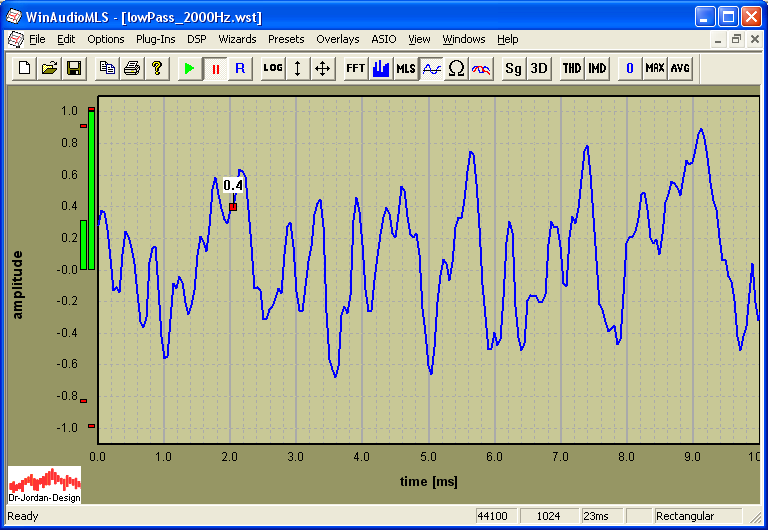Click the New file icon
Image resolution: width=768 pixels, height=530 pixels.
point(25,68)
